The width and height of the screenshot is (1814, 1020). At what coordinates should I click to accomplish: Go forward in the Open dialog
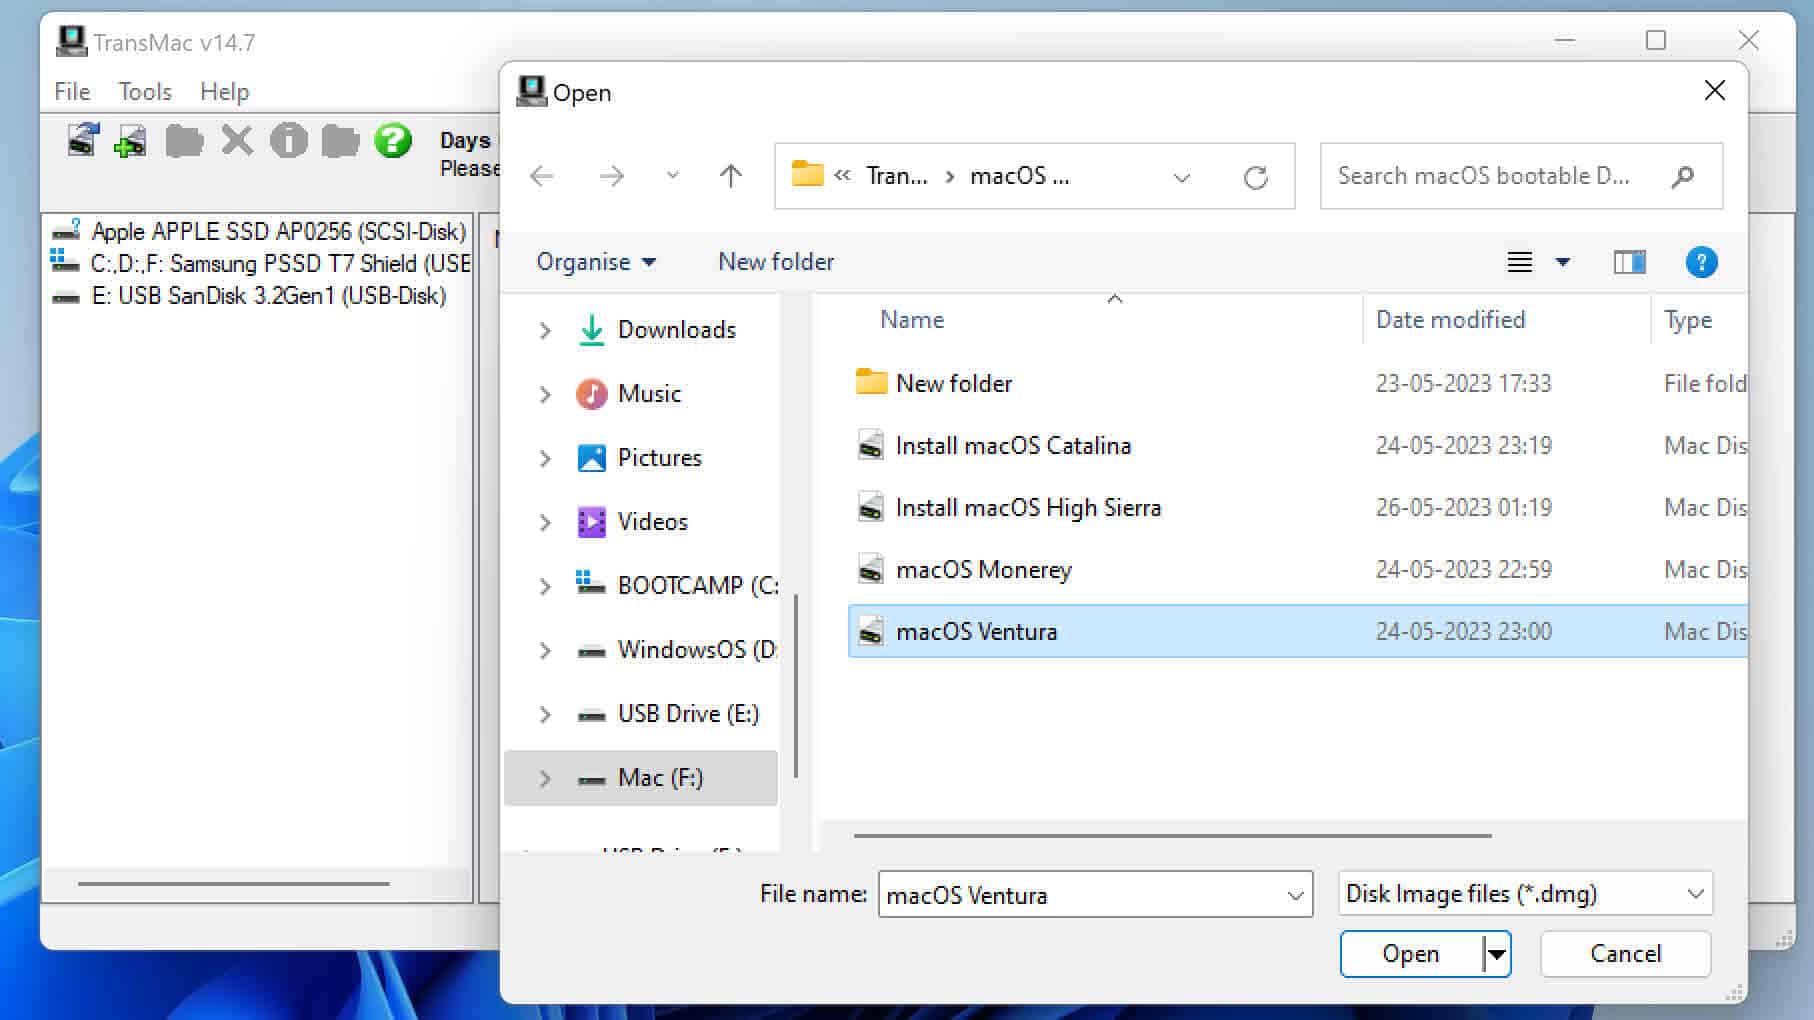click(611, 177)
